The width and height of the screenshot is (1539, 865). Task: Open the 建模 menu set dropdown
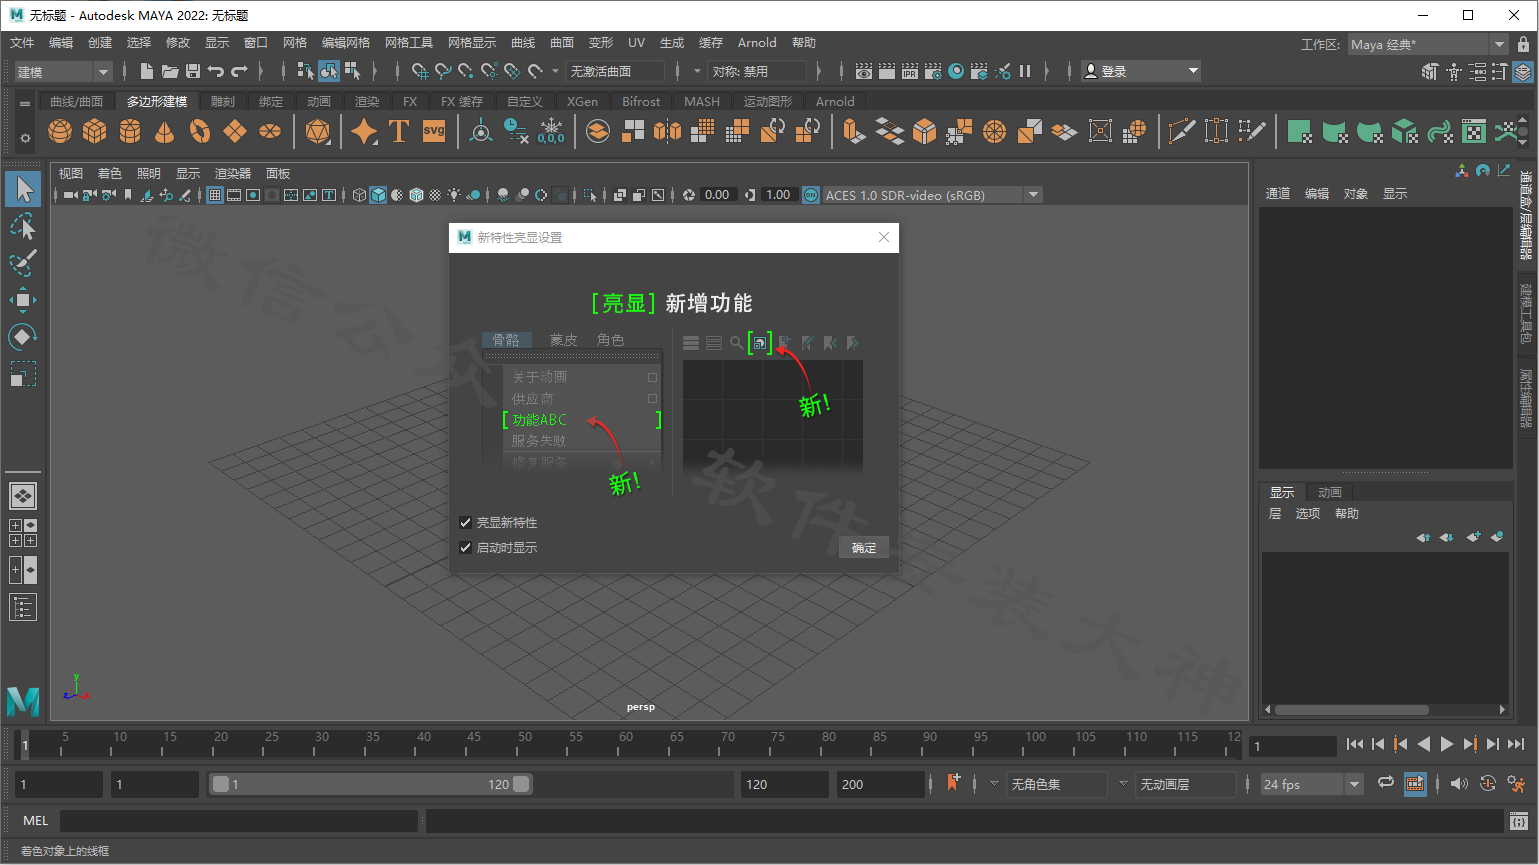(63, 71)
